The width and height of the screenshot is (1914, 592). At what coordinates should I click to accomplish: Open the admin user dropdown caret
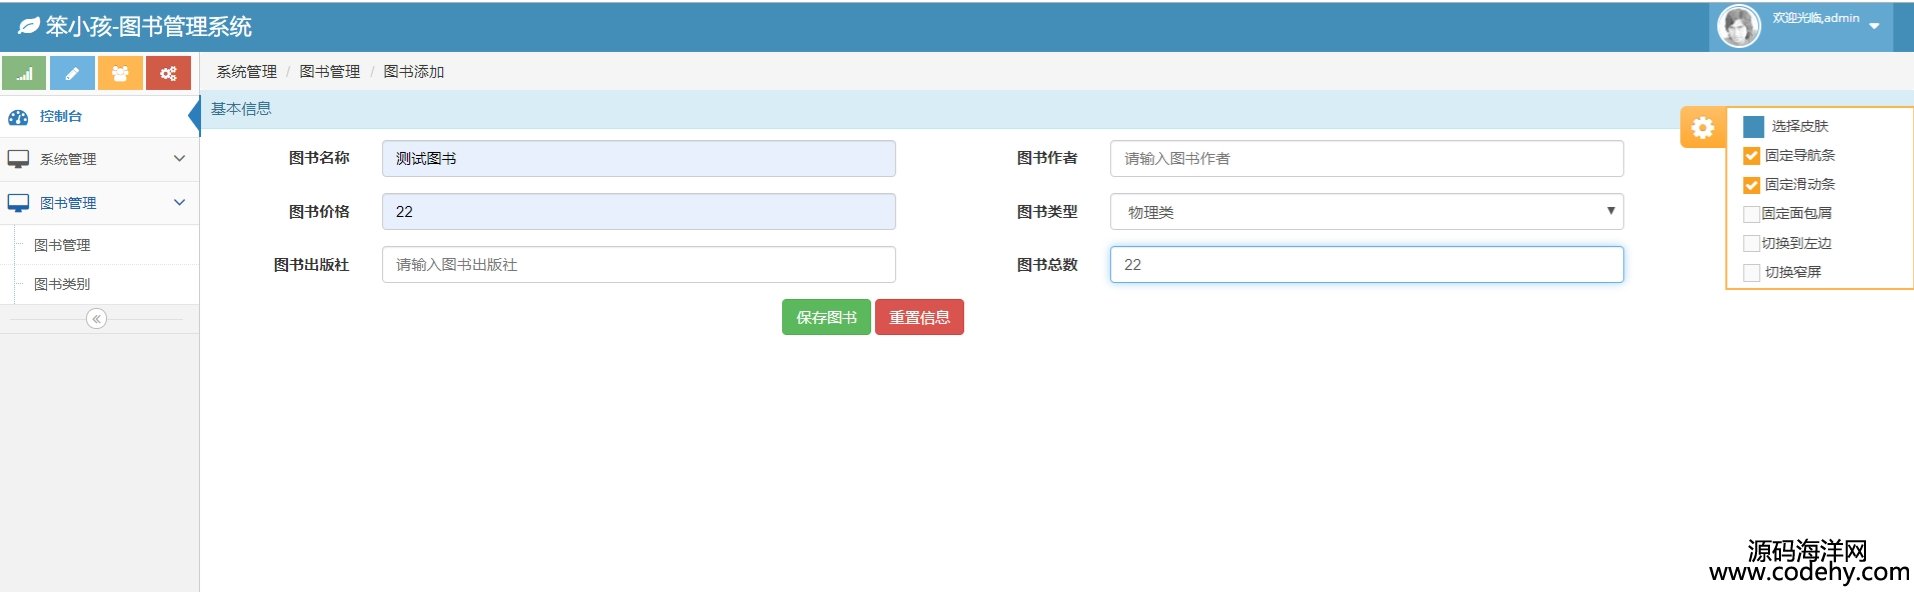[x=1874, y=27]
